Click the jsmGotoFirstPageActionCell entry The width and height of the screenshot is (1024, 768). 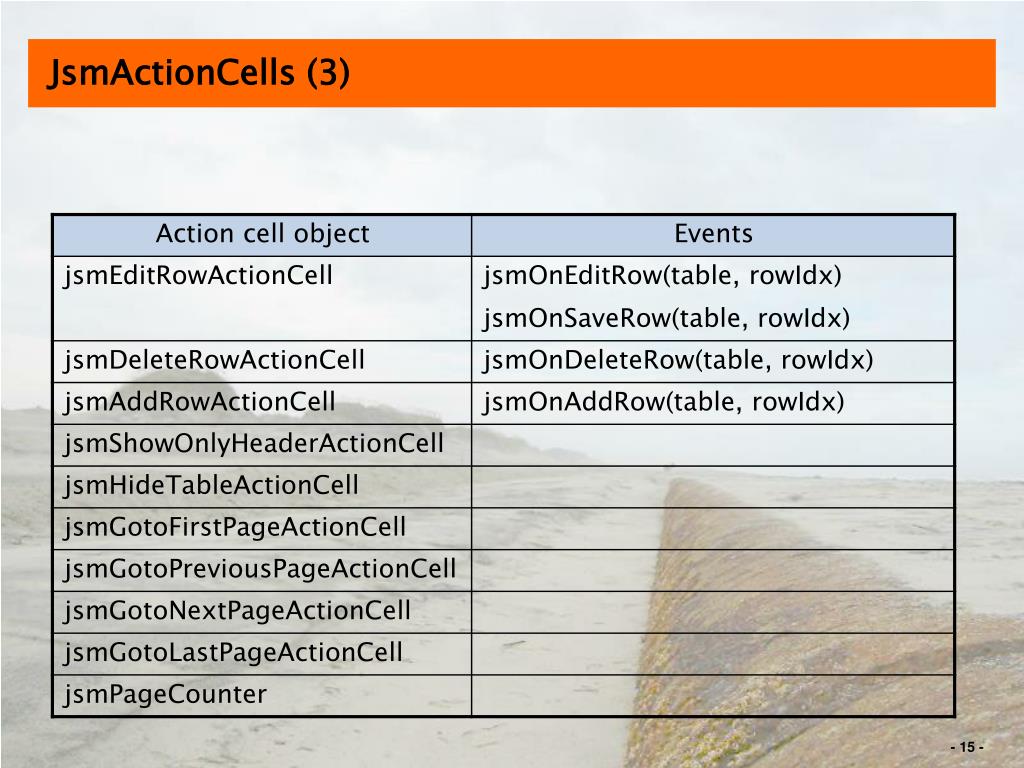235,528
